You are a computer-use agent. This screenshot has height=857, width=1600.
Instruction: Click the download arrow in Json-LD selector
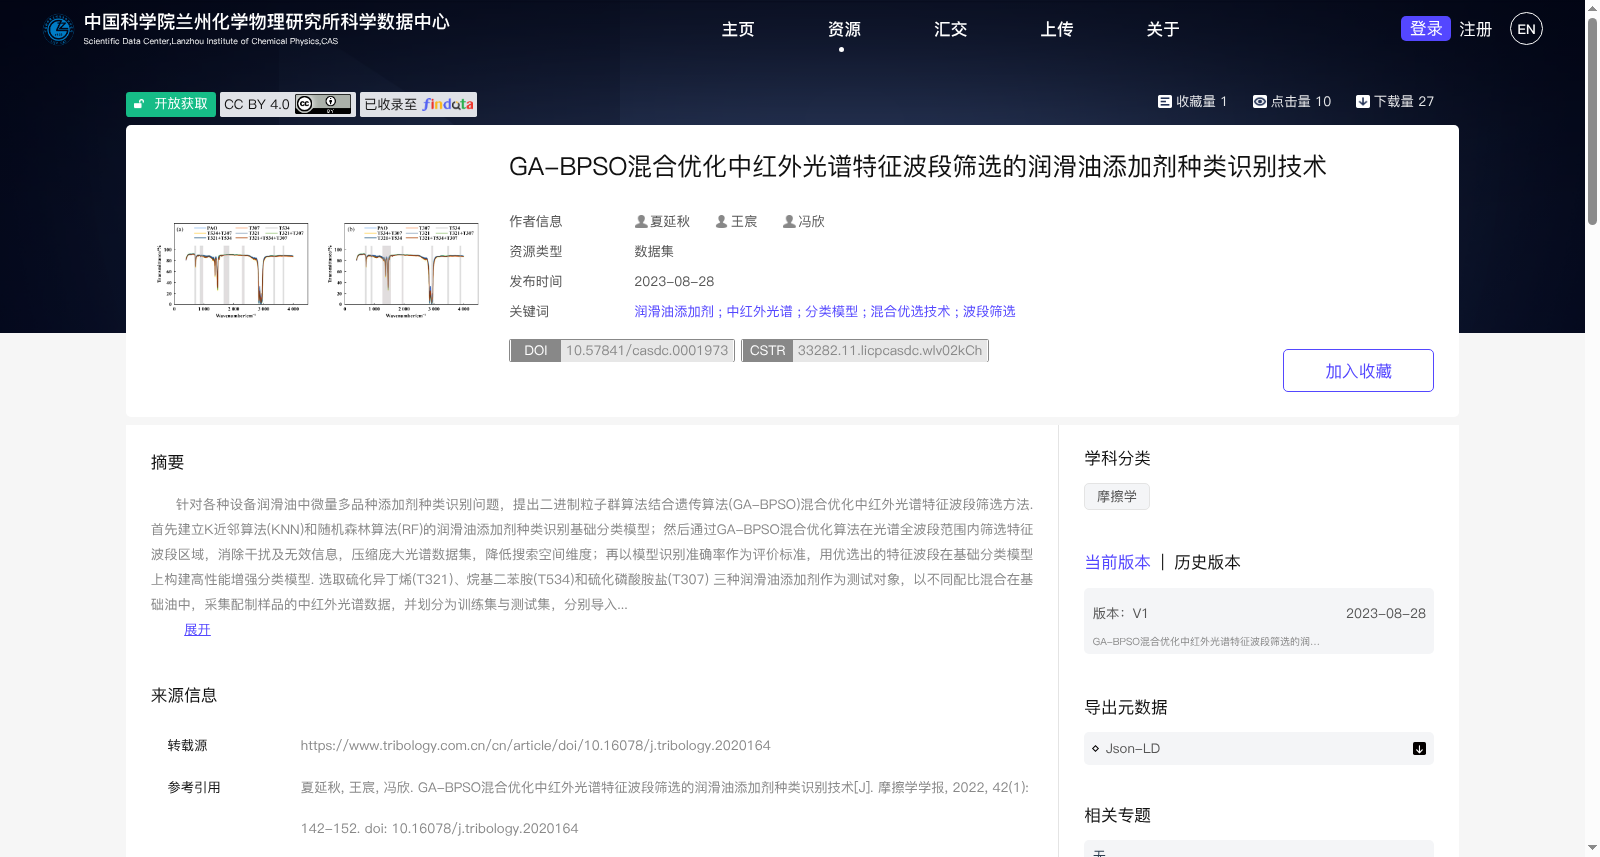coord(1419,748)
